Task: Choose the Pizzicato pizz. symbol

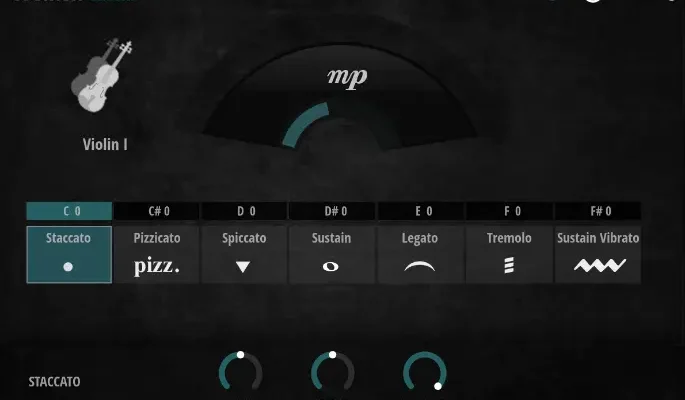Action: [157, 267]
